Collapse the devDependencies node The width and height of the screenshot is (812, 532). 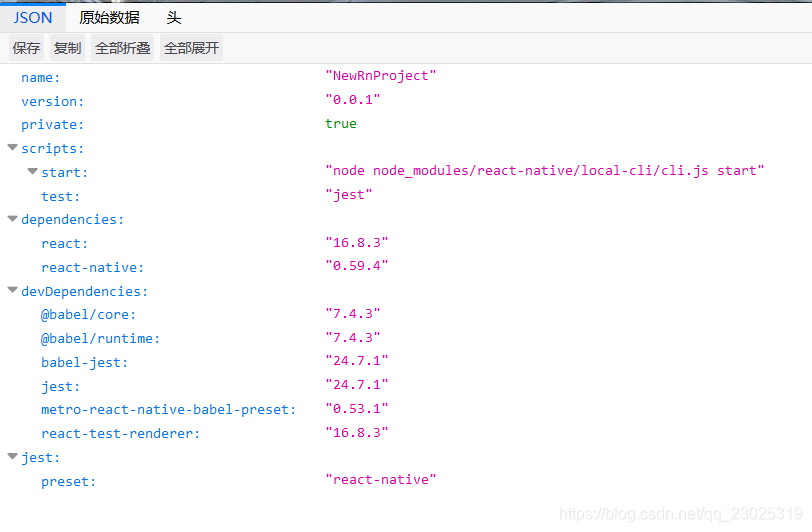[x=13, y=290]
